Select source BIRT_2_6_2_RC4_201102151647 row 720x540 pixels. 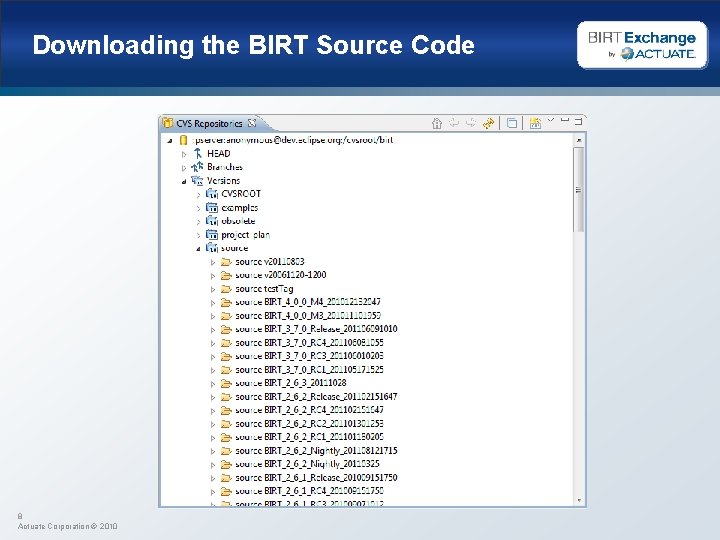coord(309,410)
